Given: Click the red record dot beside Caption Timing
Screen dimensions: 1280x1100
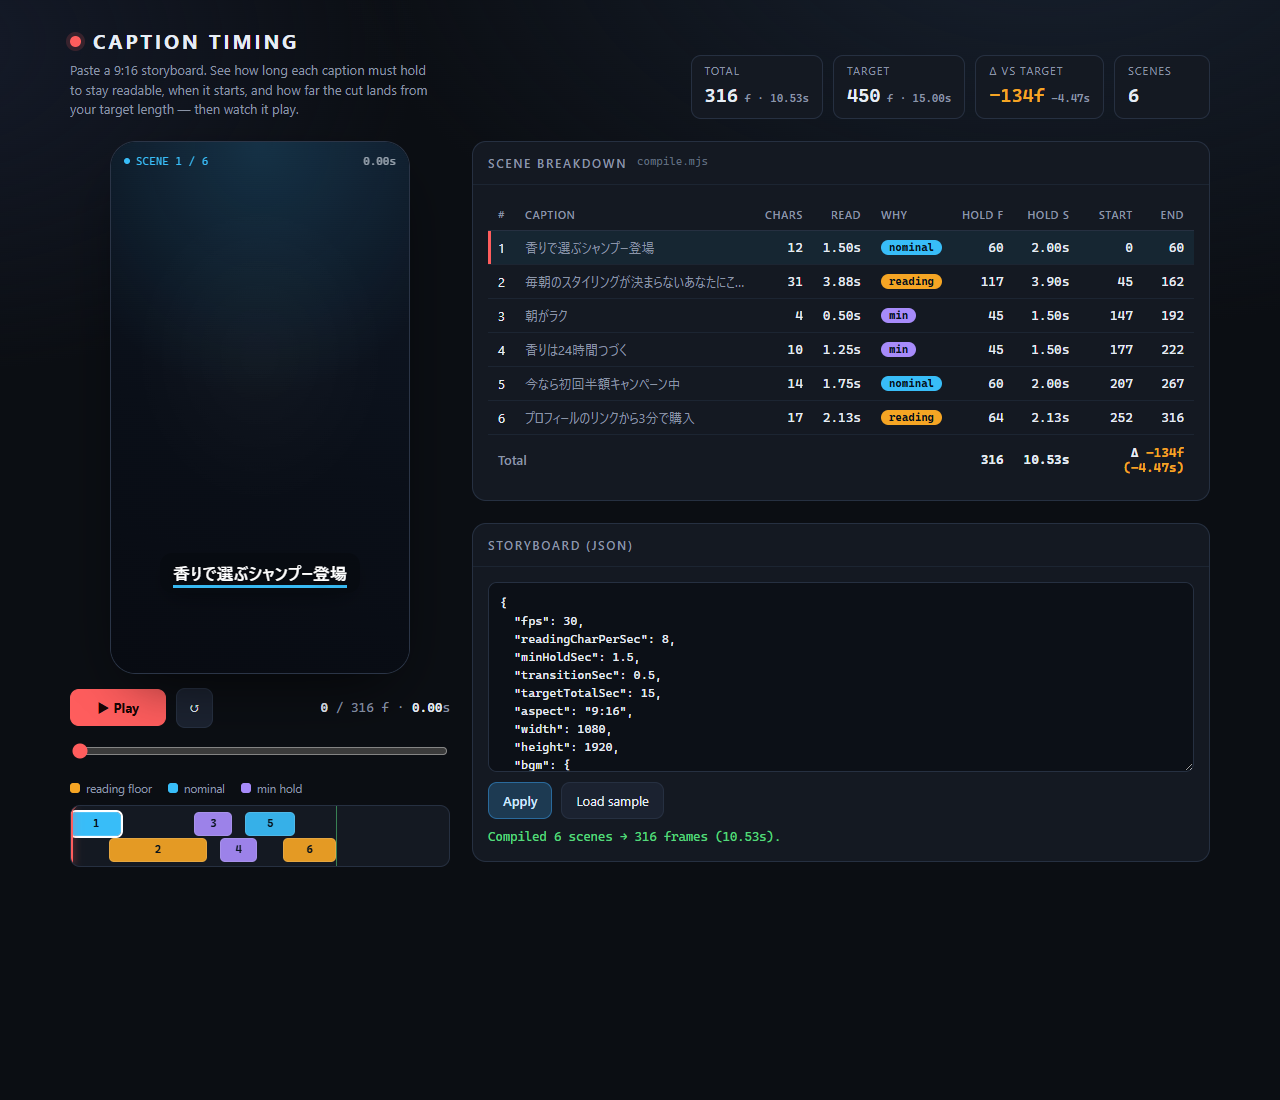Looking at the screenshot, I should point(75,42).
